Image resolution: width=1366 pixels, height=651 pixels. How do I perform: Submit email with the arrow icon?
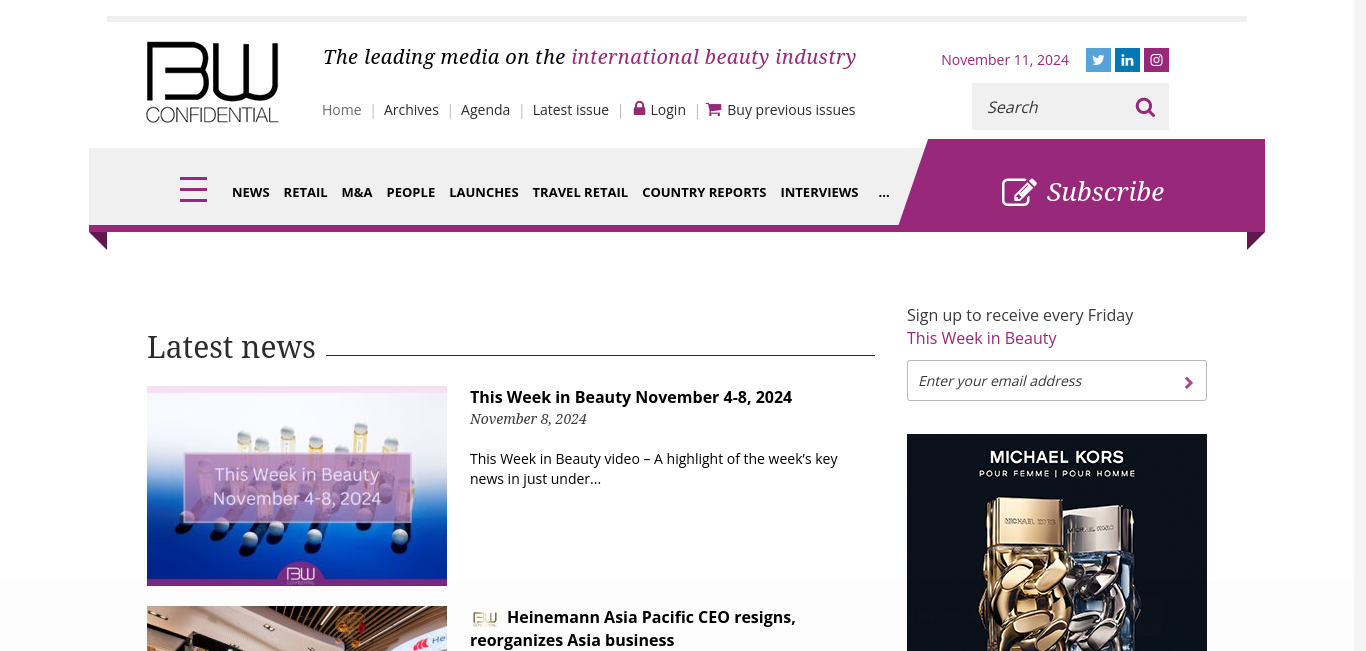pyautogui.click(x=1189, y=382)
